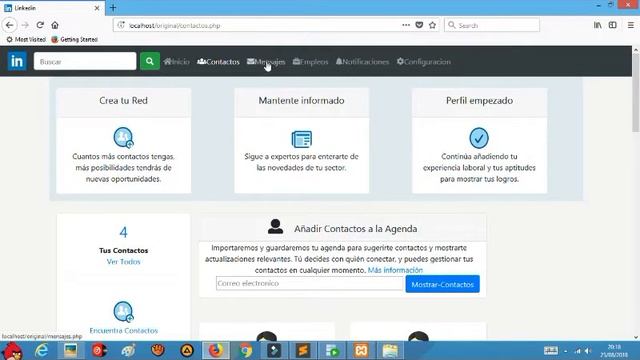Reload the page with the refresh icon
The width and height of the screenshot is (640, 360).
(x=40, y=25)
